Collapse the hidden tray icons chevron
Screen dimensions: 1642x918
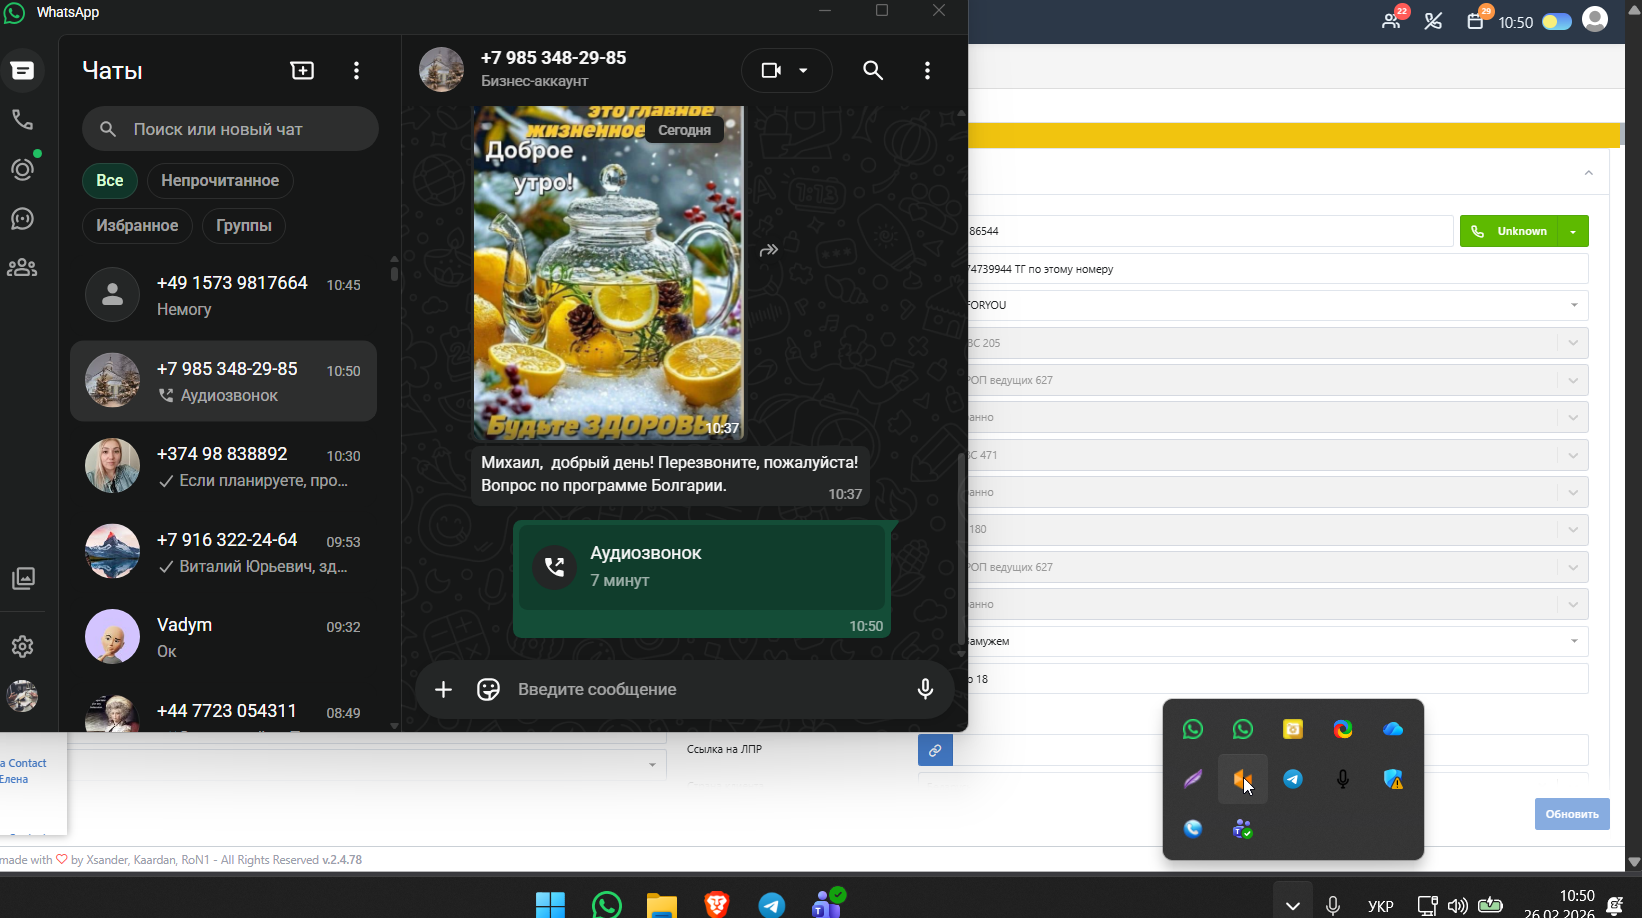point(1292,905)
